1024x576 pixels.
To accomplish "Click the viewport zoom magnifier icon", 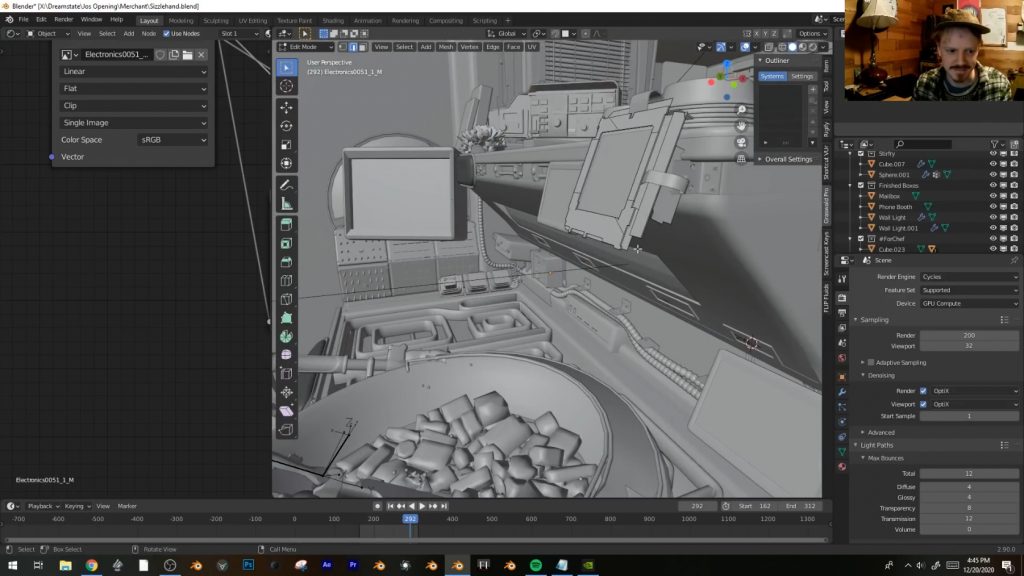I will pyautogui.click(x=741, y=110).
